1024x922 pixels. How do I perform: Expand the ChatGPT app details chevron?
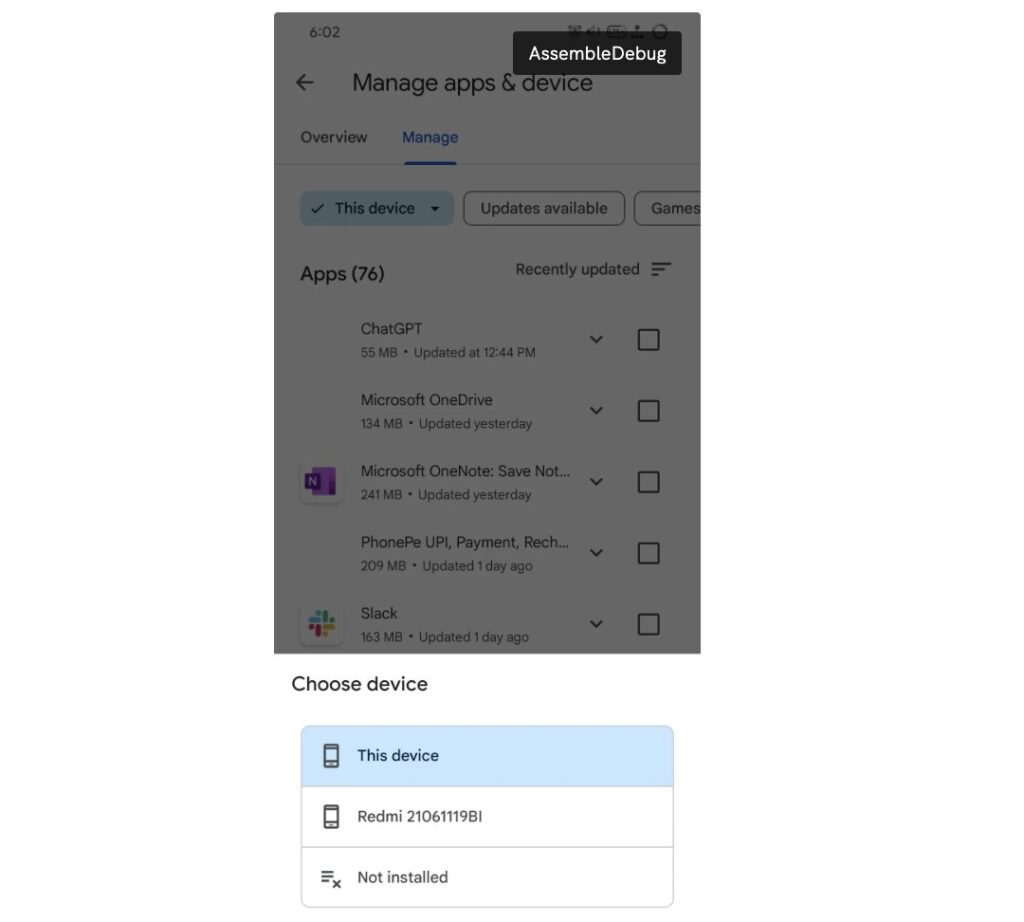pyautogui.click(x=596, y=340)
